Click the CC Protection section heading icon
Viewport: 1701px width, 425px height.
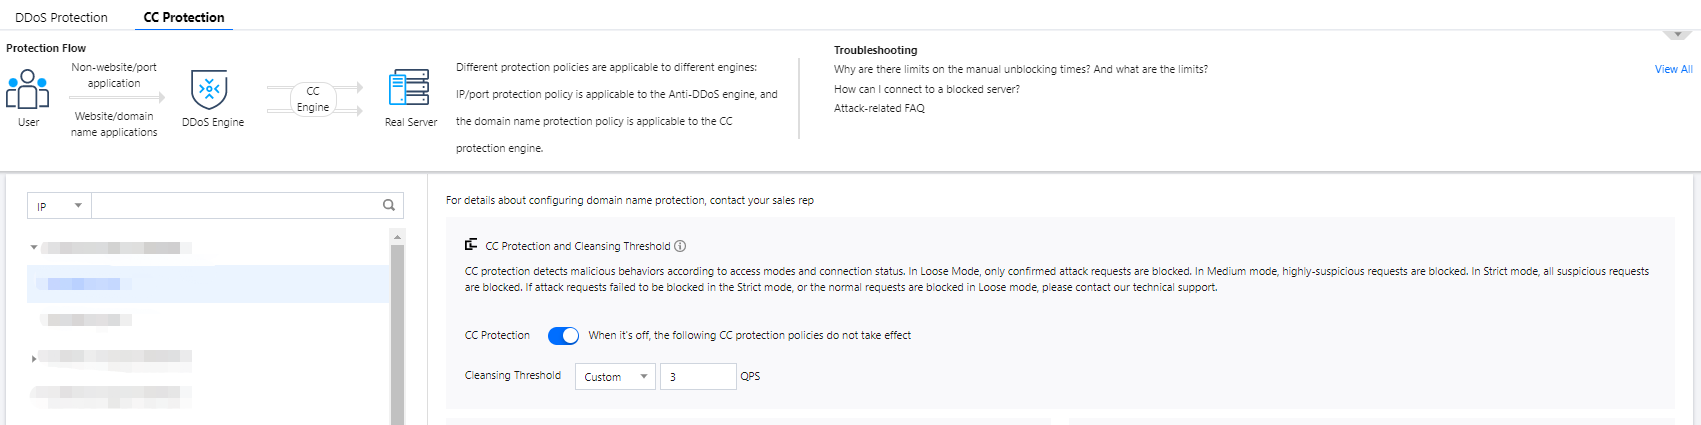click(x=471, y=245)
